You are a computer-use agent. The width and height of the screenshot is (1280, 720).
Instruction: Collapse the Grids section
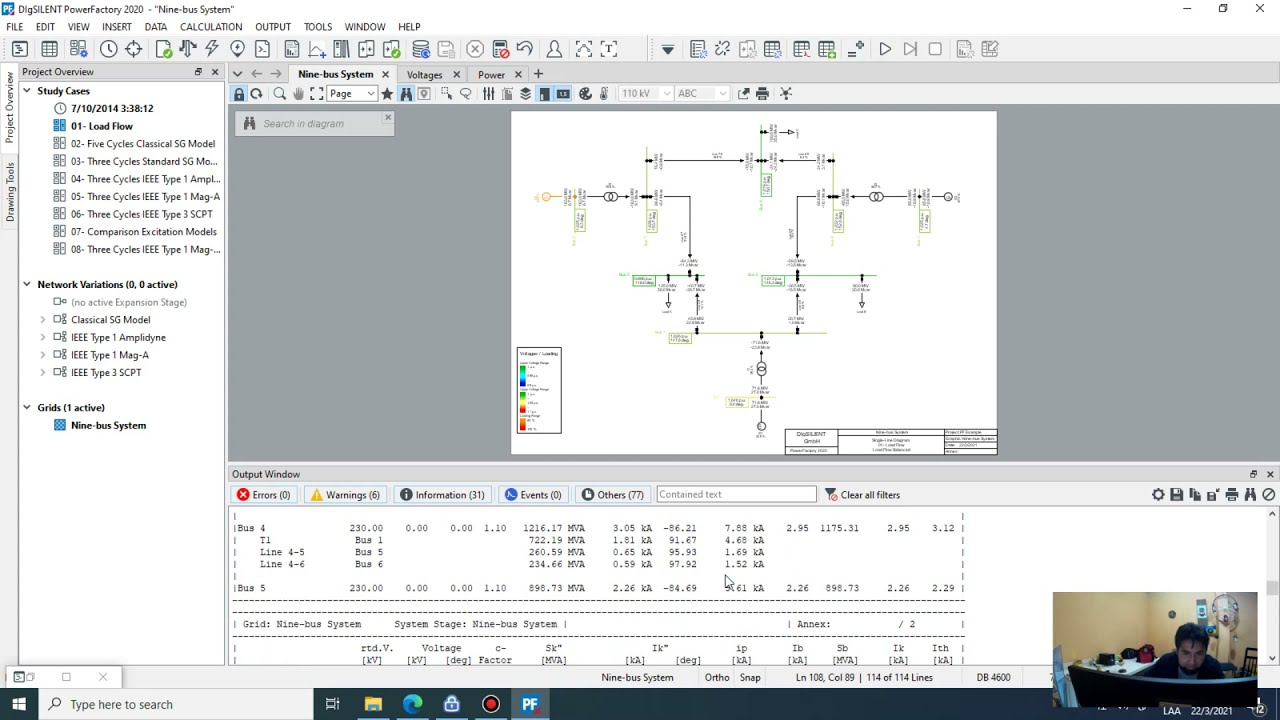27,408
